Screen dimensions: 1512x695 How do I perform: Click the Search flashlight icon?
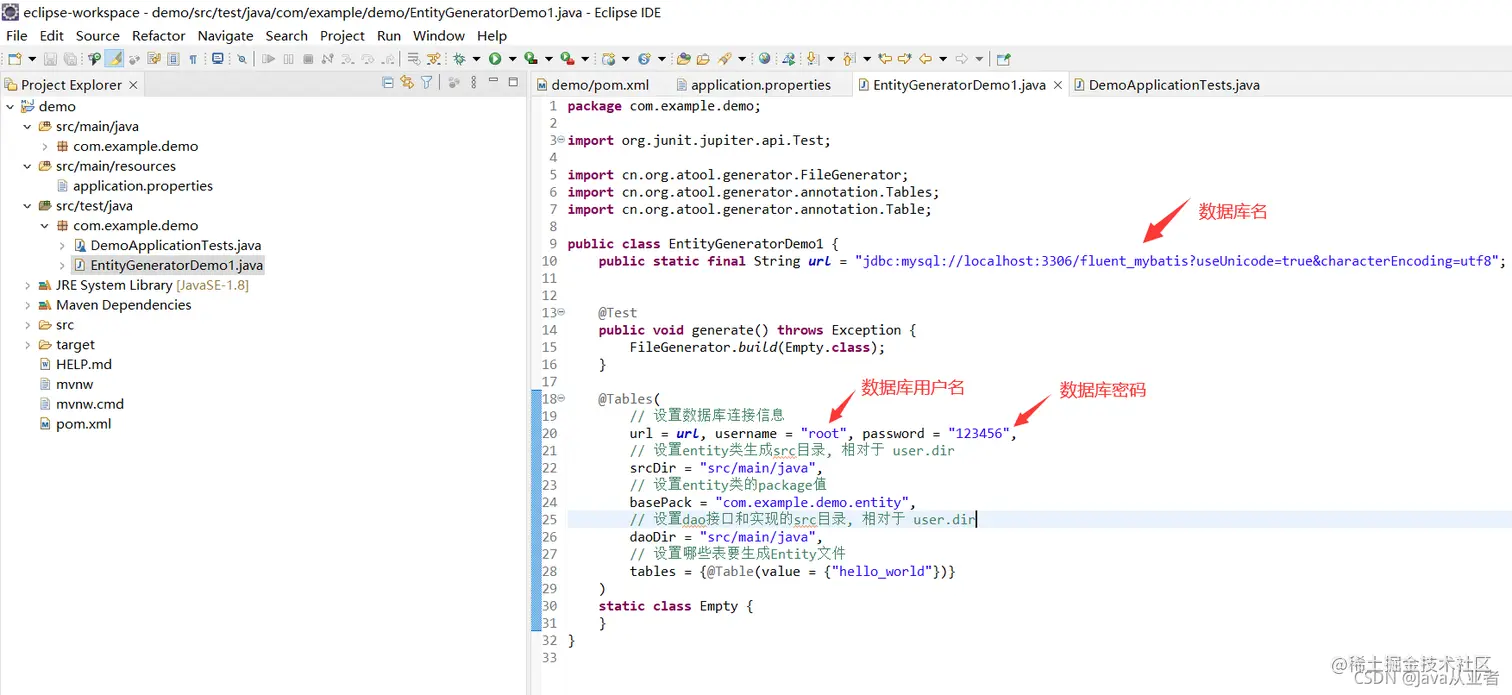[x=724, y=59]
